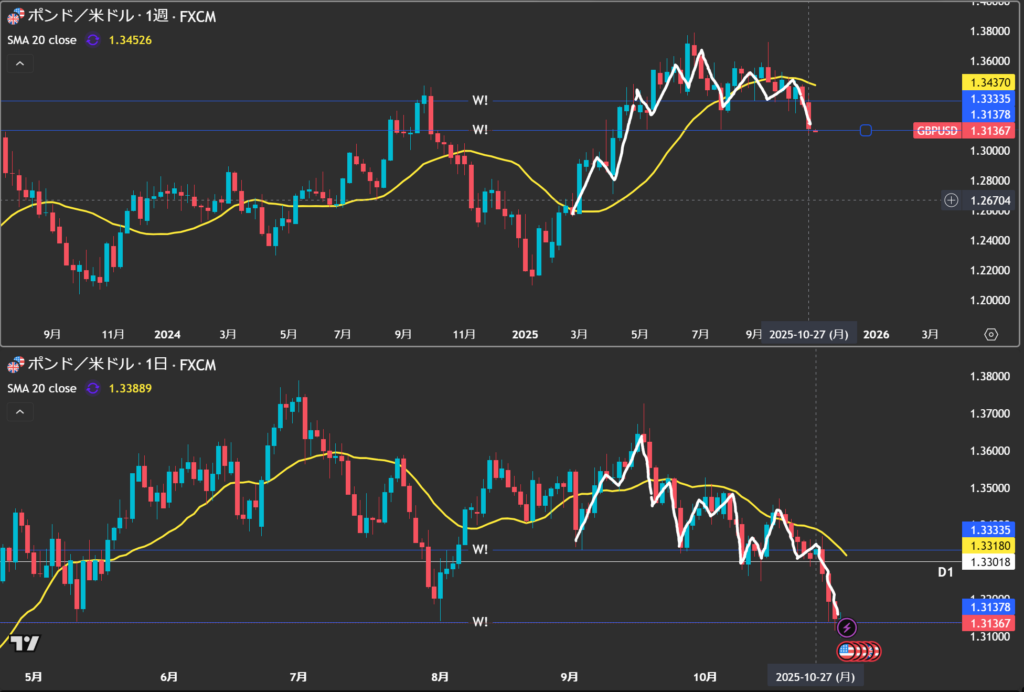Click the TradingView logo on the daily chart

point(27,643)
